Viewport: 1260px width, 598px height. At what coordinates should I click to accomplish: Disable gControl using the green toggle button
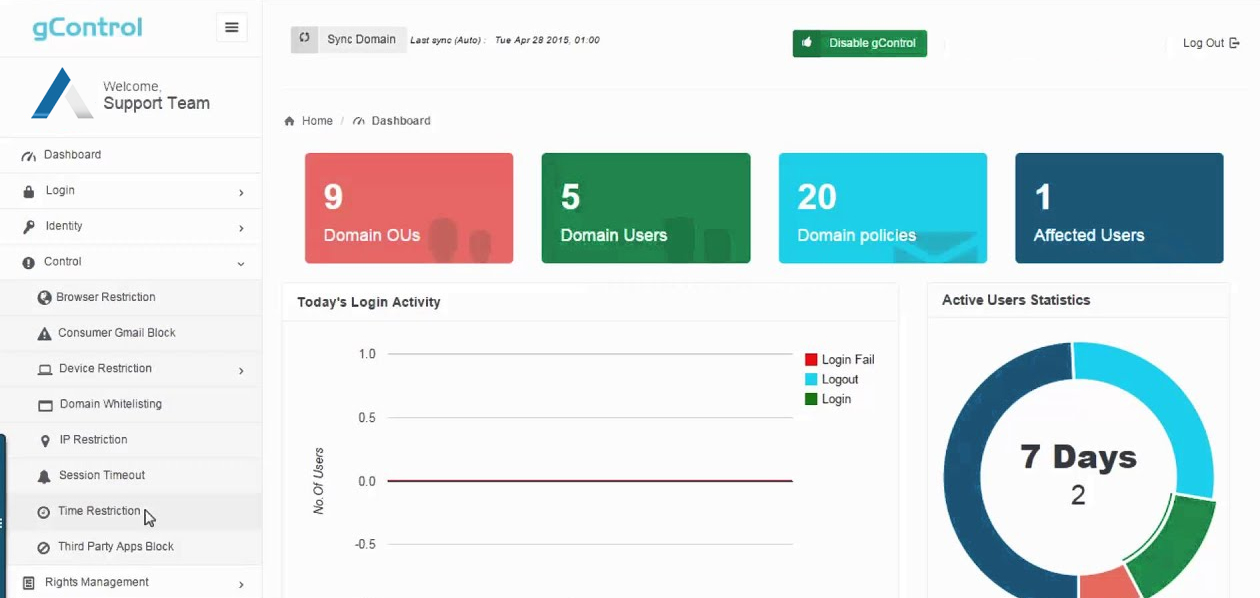pyautogui.click(x=859, y=43)
